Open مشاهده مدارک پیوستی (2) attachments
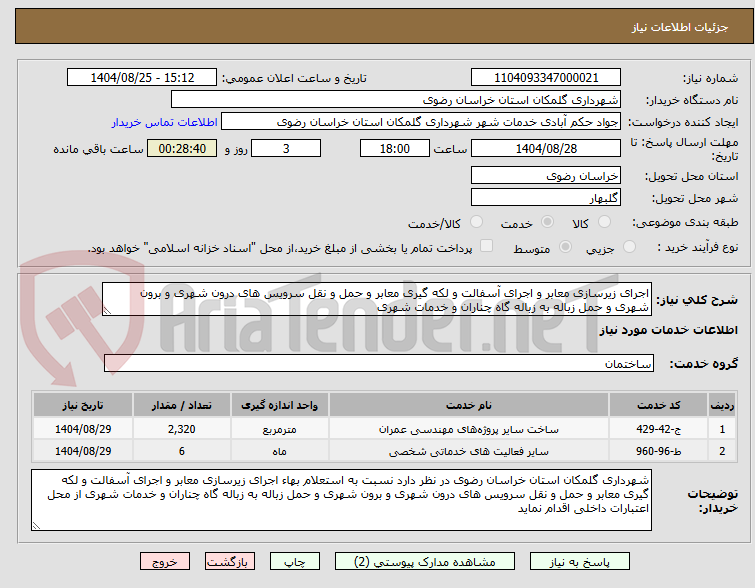The image size is (755, 588). (x=425, y=562)
